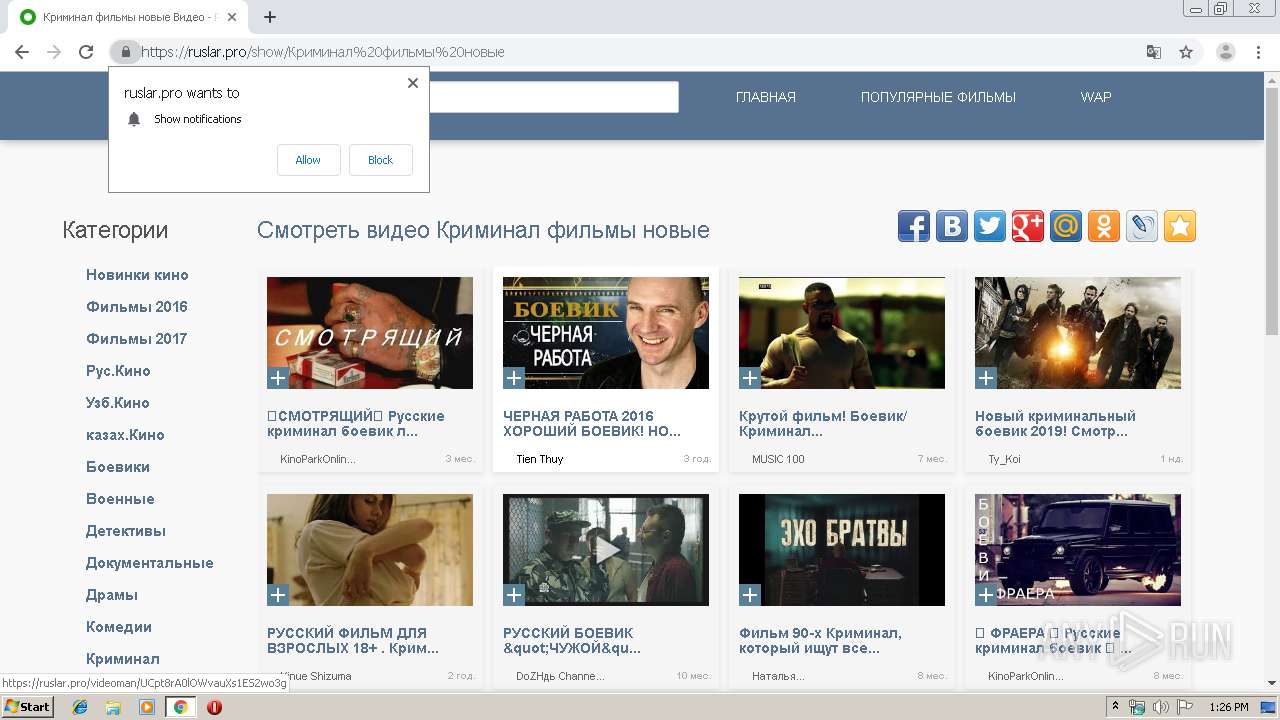Screen dimensions: 1280x720
Task: Add to favorites star share icon
Action: [x=1179, y=226]
